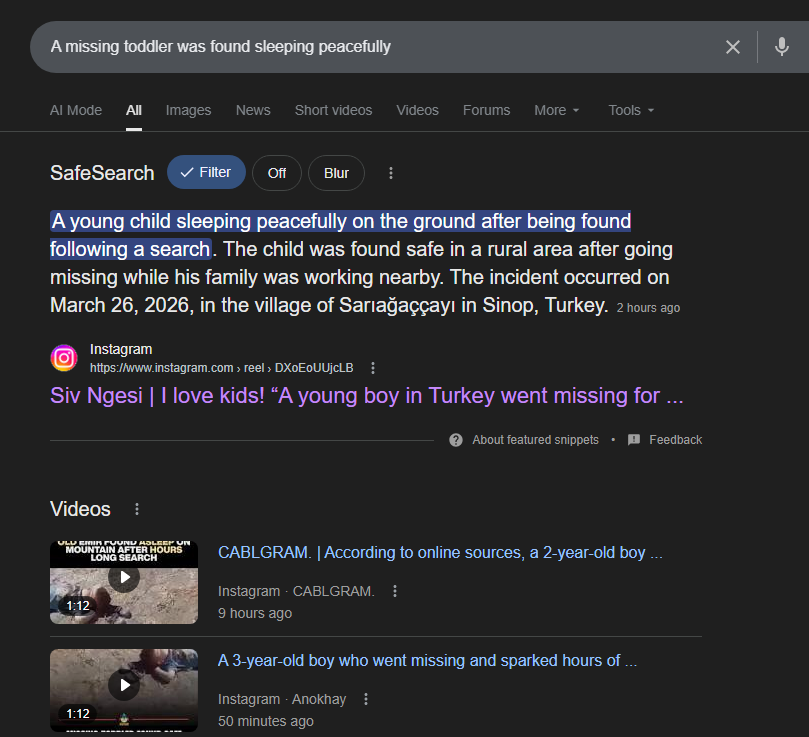The width and height of the screenshot is (809, 737).
Task: Click the Feedback flag icon
Action: pos(634,440)
